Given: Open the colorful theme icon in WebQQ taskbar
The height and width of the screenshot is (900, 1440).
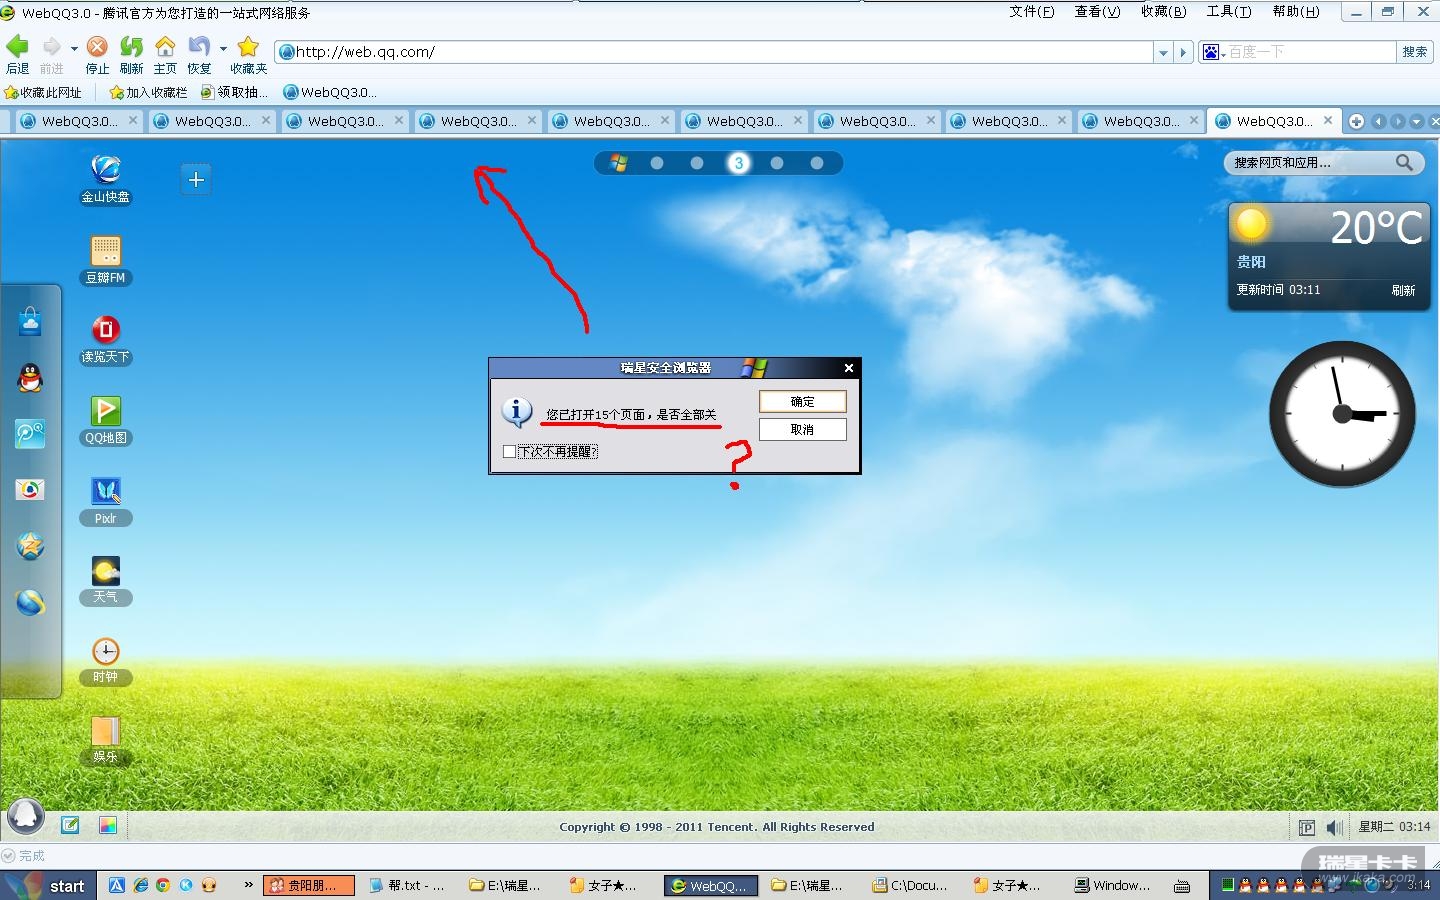Looking at the screenshot, I should point(108,825).
